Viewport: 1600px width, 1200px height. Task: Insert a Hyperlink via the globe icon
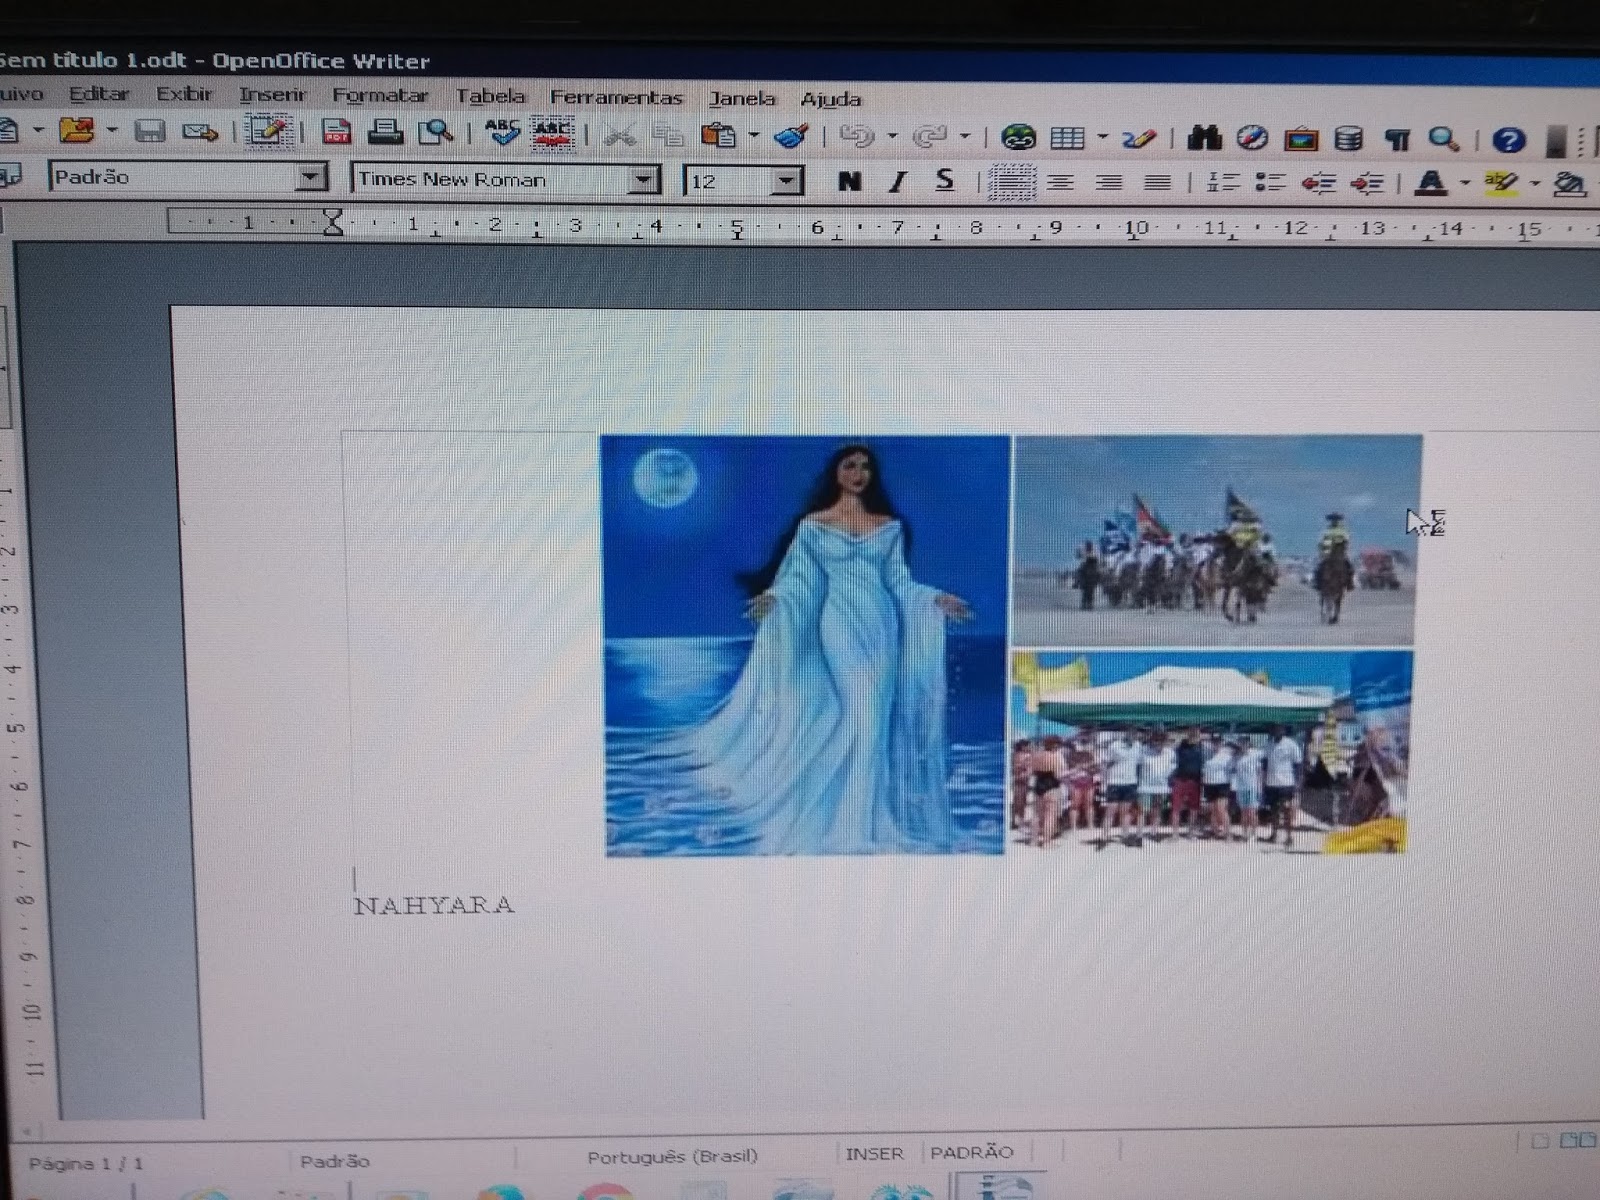pos(1018,137)
